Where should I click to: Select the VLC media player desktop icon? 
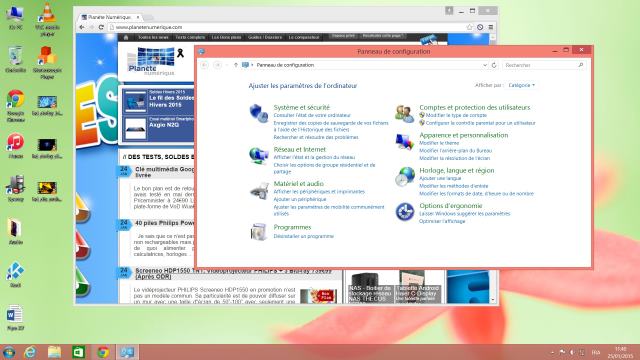tap(47, 19)
